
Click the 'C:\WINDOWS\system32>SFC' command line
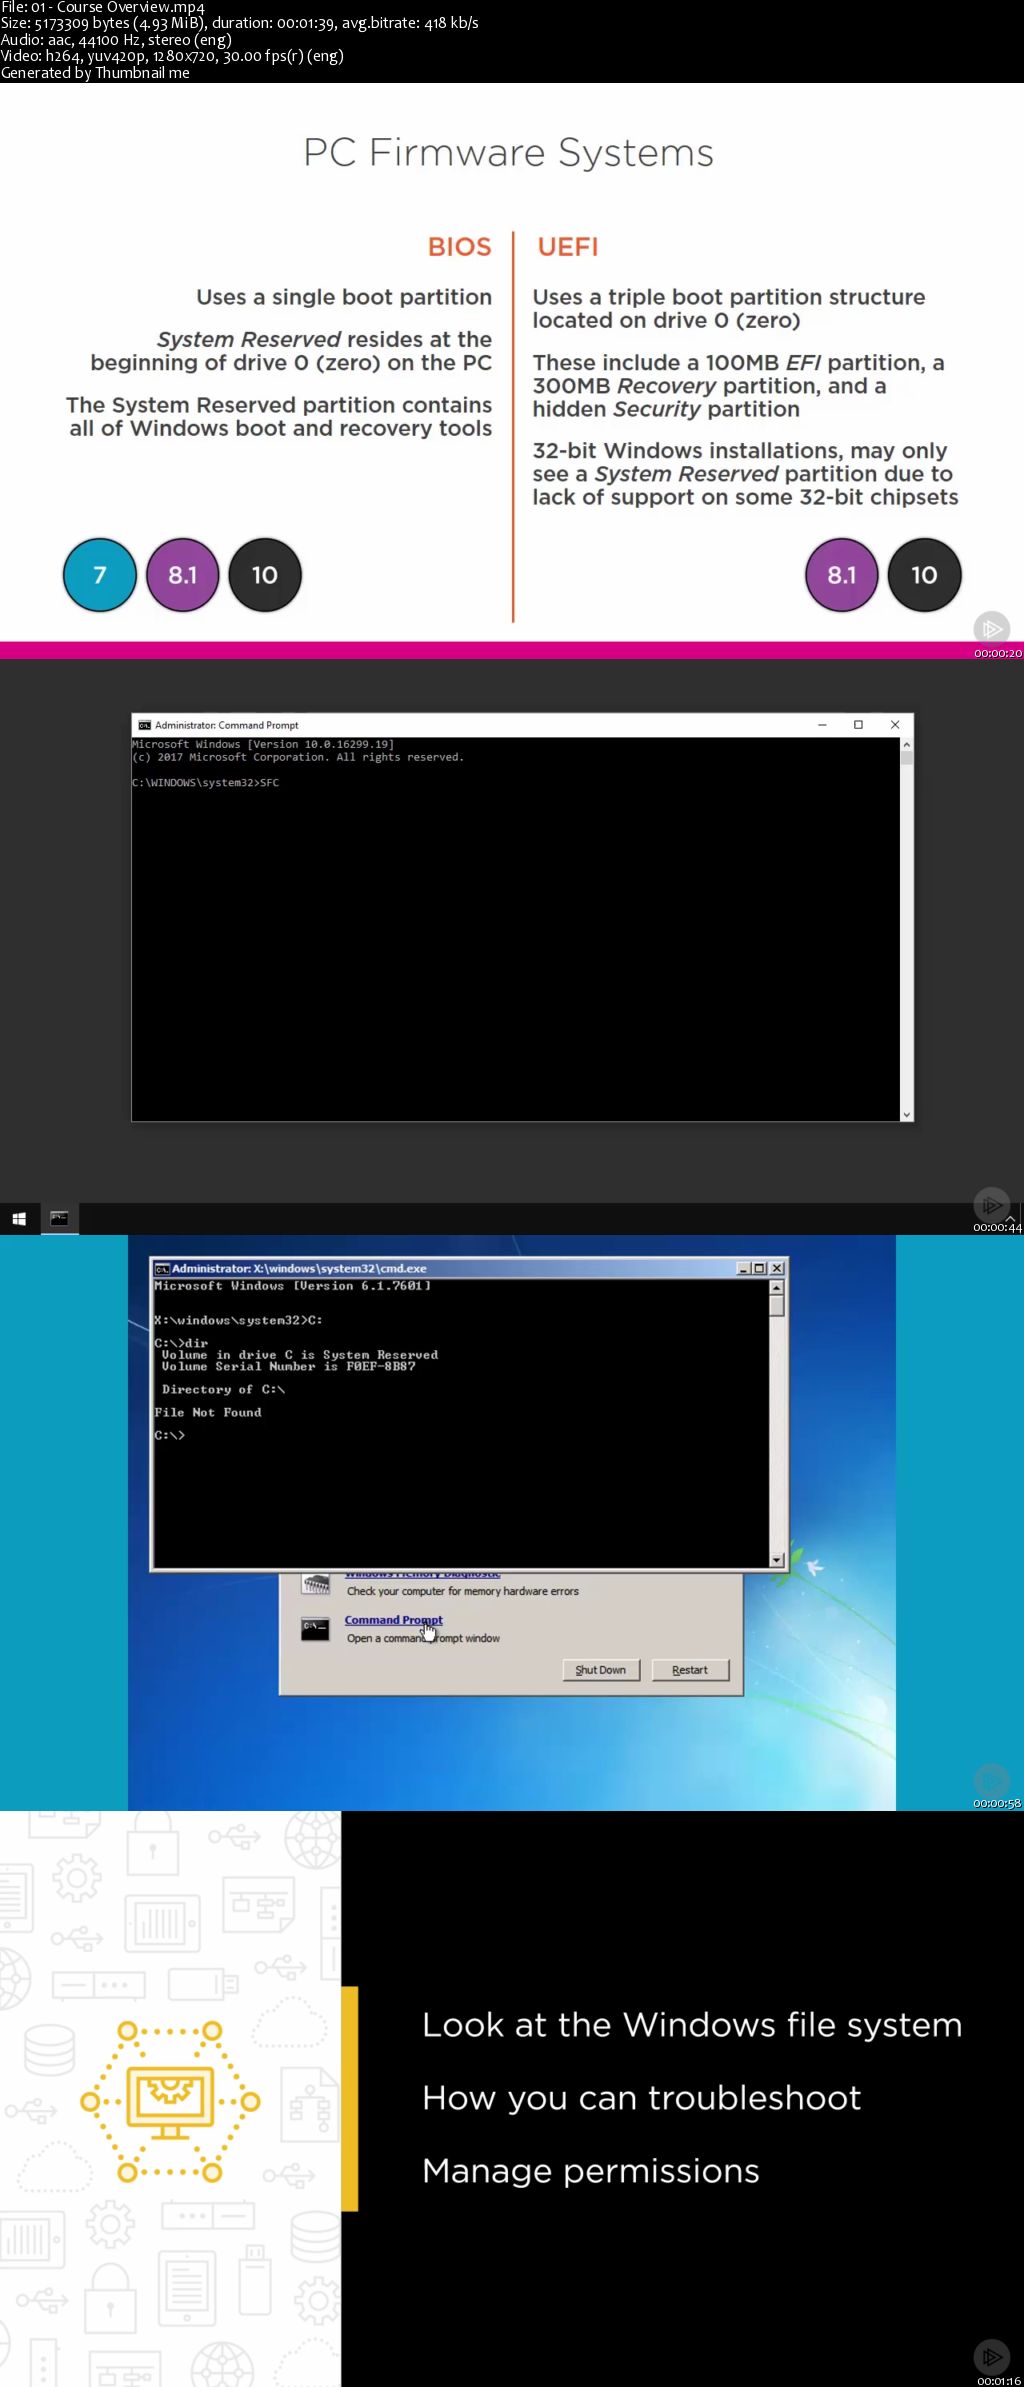205,783
